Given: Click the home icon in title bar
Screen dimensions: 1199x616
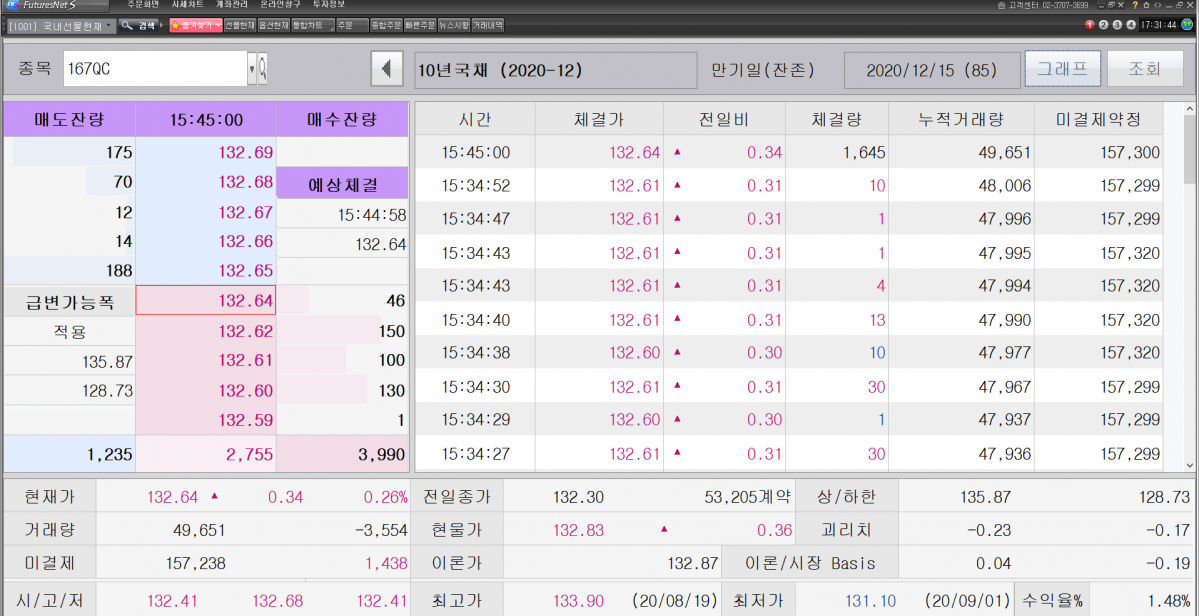Looking at the screenshot, I should 1145,6.
